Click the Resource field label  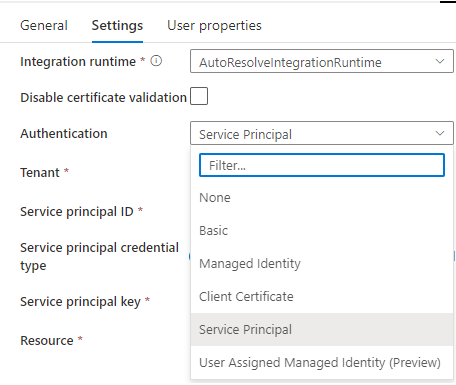(x=47, y=341)
